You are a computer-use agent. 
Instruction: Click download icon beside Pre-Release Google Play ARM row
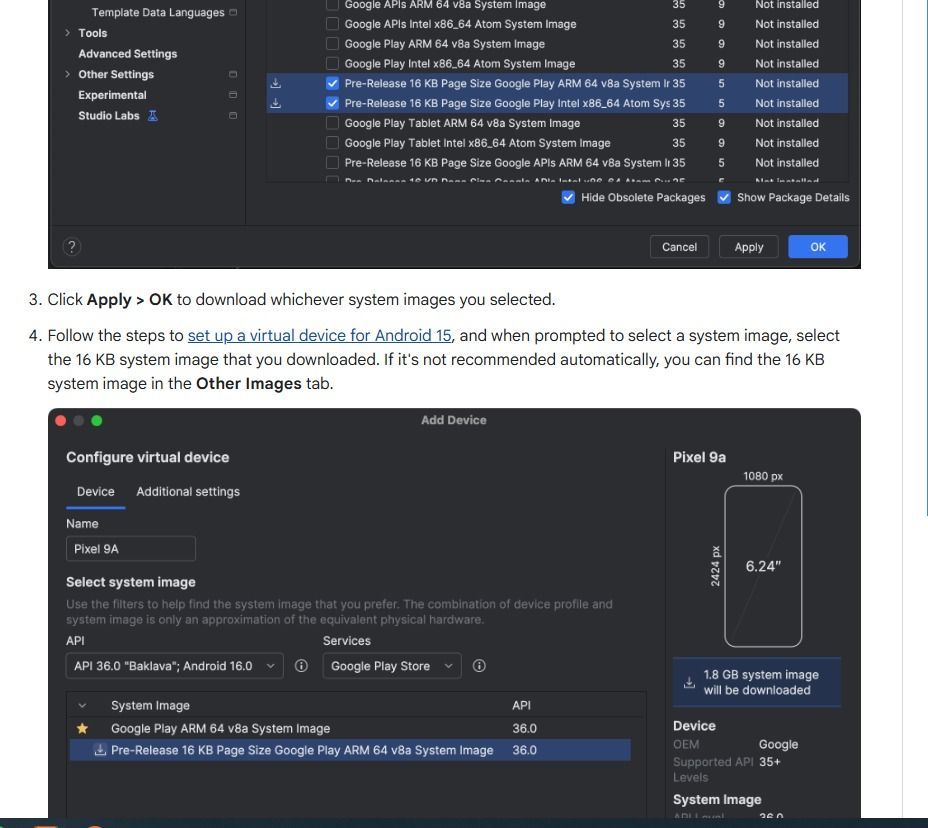point(276,84)
